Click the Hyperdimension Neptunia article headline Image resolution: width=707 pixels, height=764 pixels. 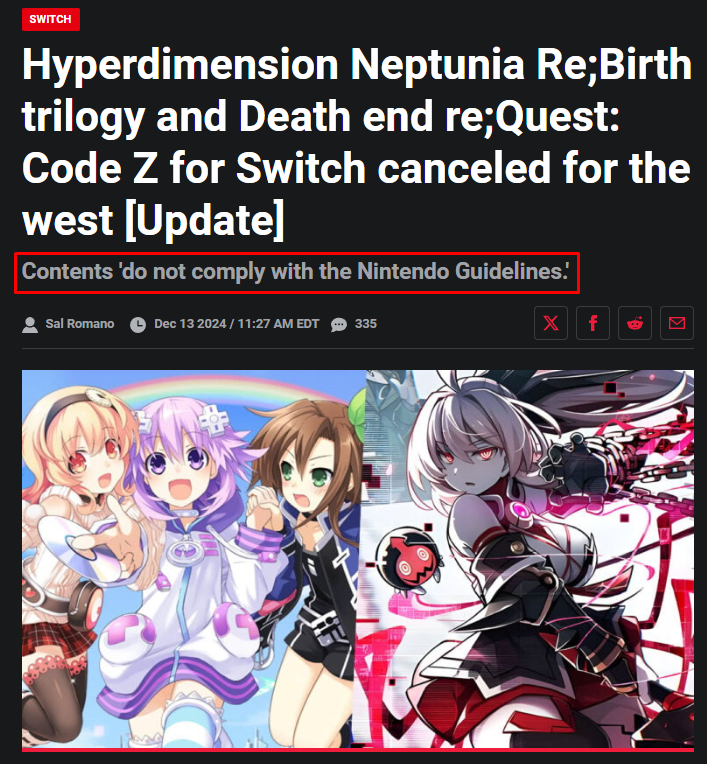click(357, 141)
